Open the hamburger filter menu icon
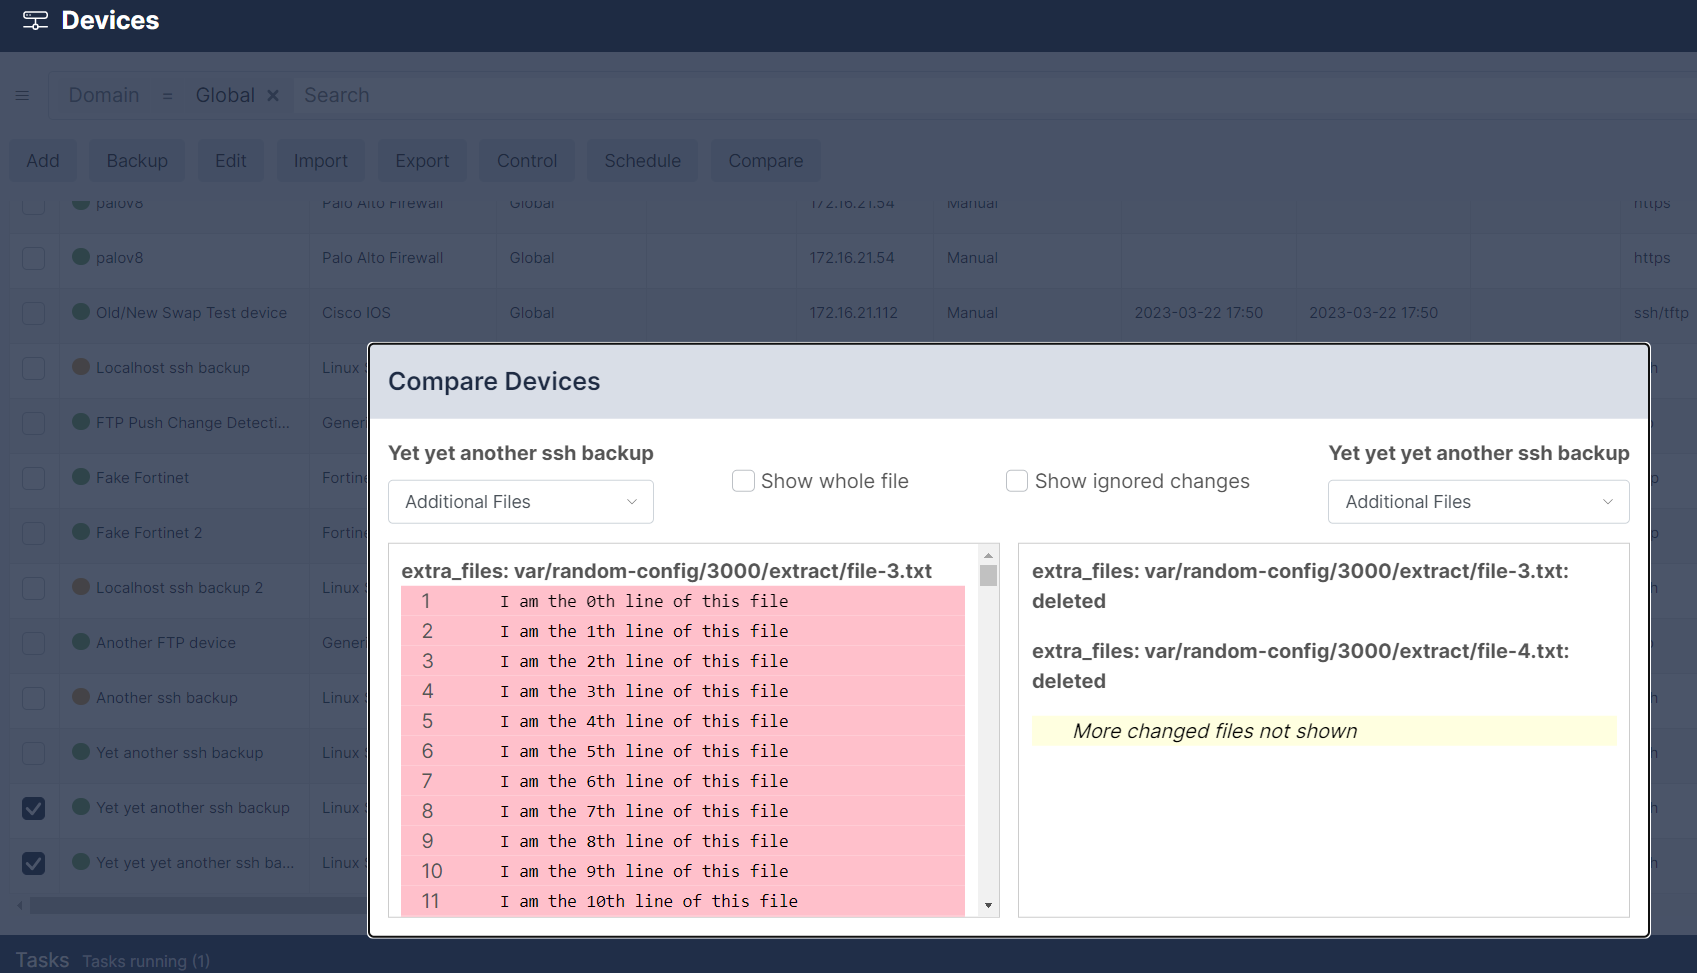The image size is (1697, 973). click(x=22, y=96)
